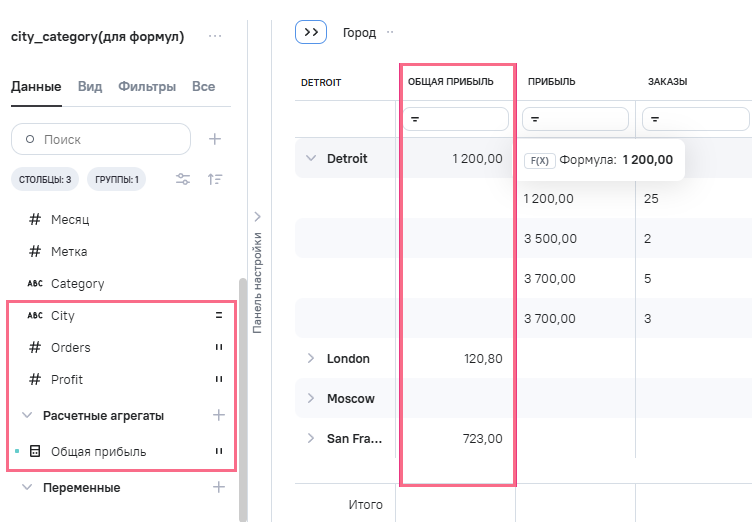This screenshot has width=752, height=522.
Task: Open the settings sliders icon
Action: (x=183, y=180)
